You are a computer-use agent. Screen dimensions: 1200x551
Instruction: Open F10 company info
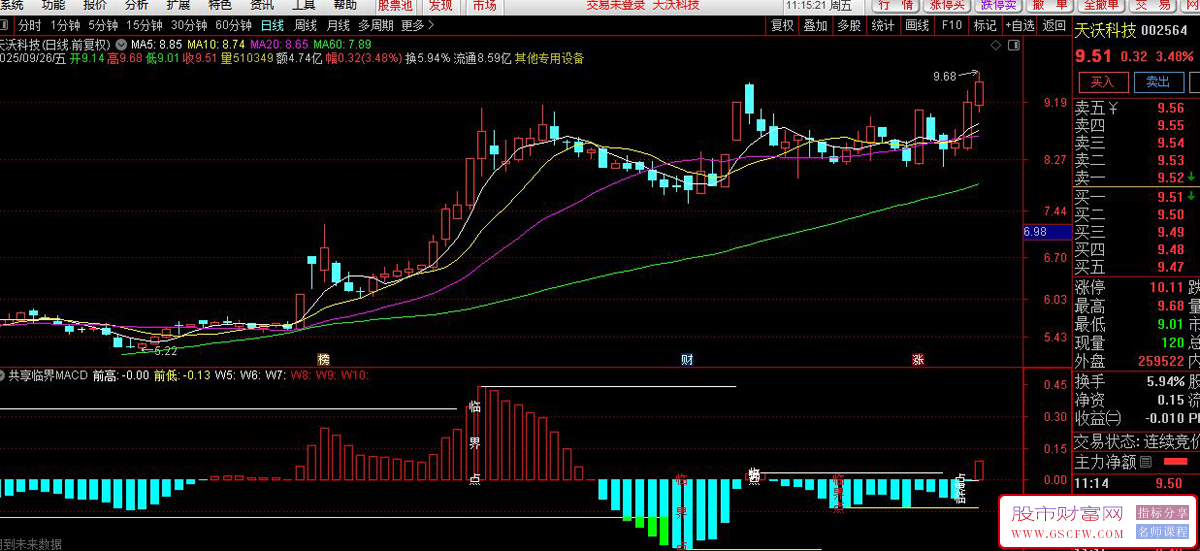click(951, 26)
